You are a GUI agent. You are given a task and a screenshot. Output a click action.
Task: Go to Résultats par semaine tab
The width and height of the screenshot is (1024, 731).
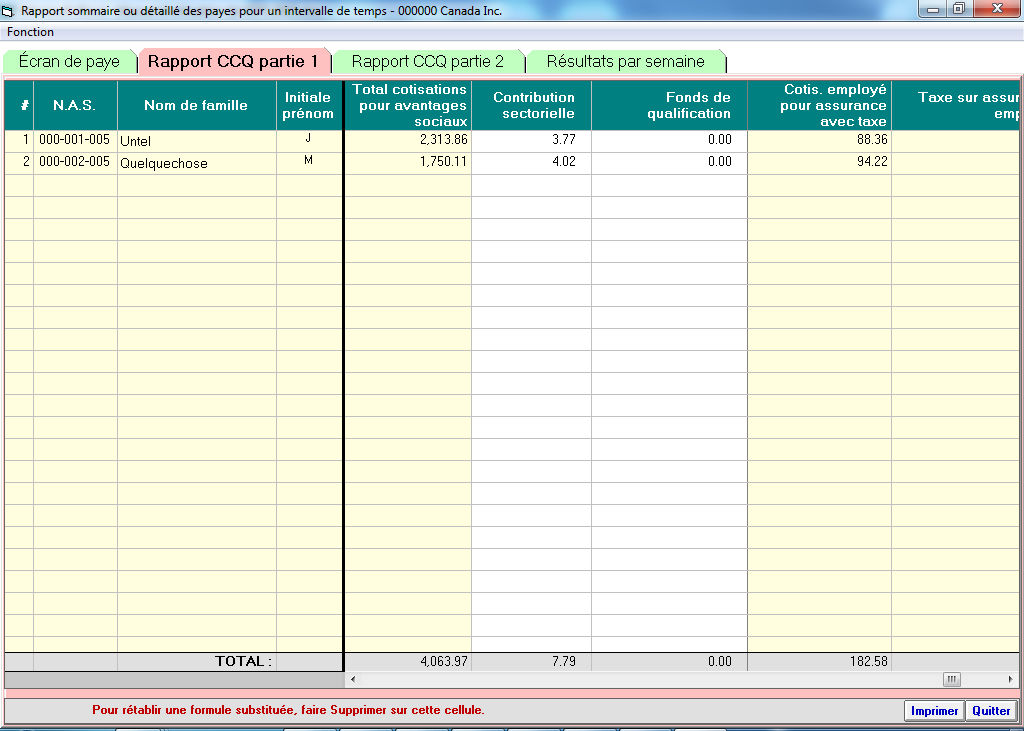tap(625, 62)
